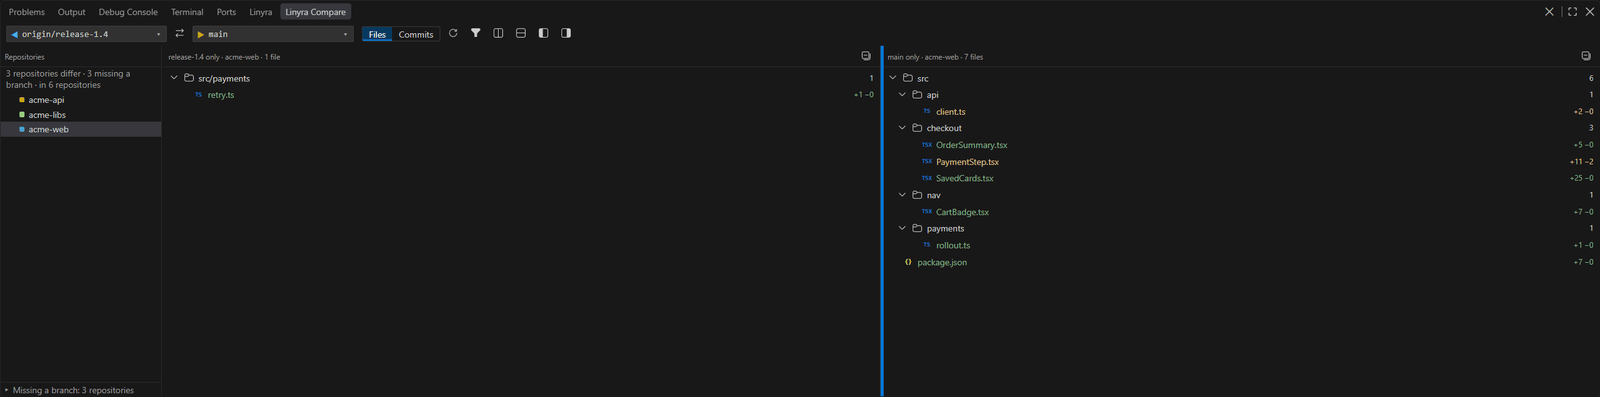
Task: Maximize the panel
Action: tap(1572, 12)
